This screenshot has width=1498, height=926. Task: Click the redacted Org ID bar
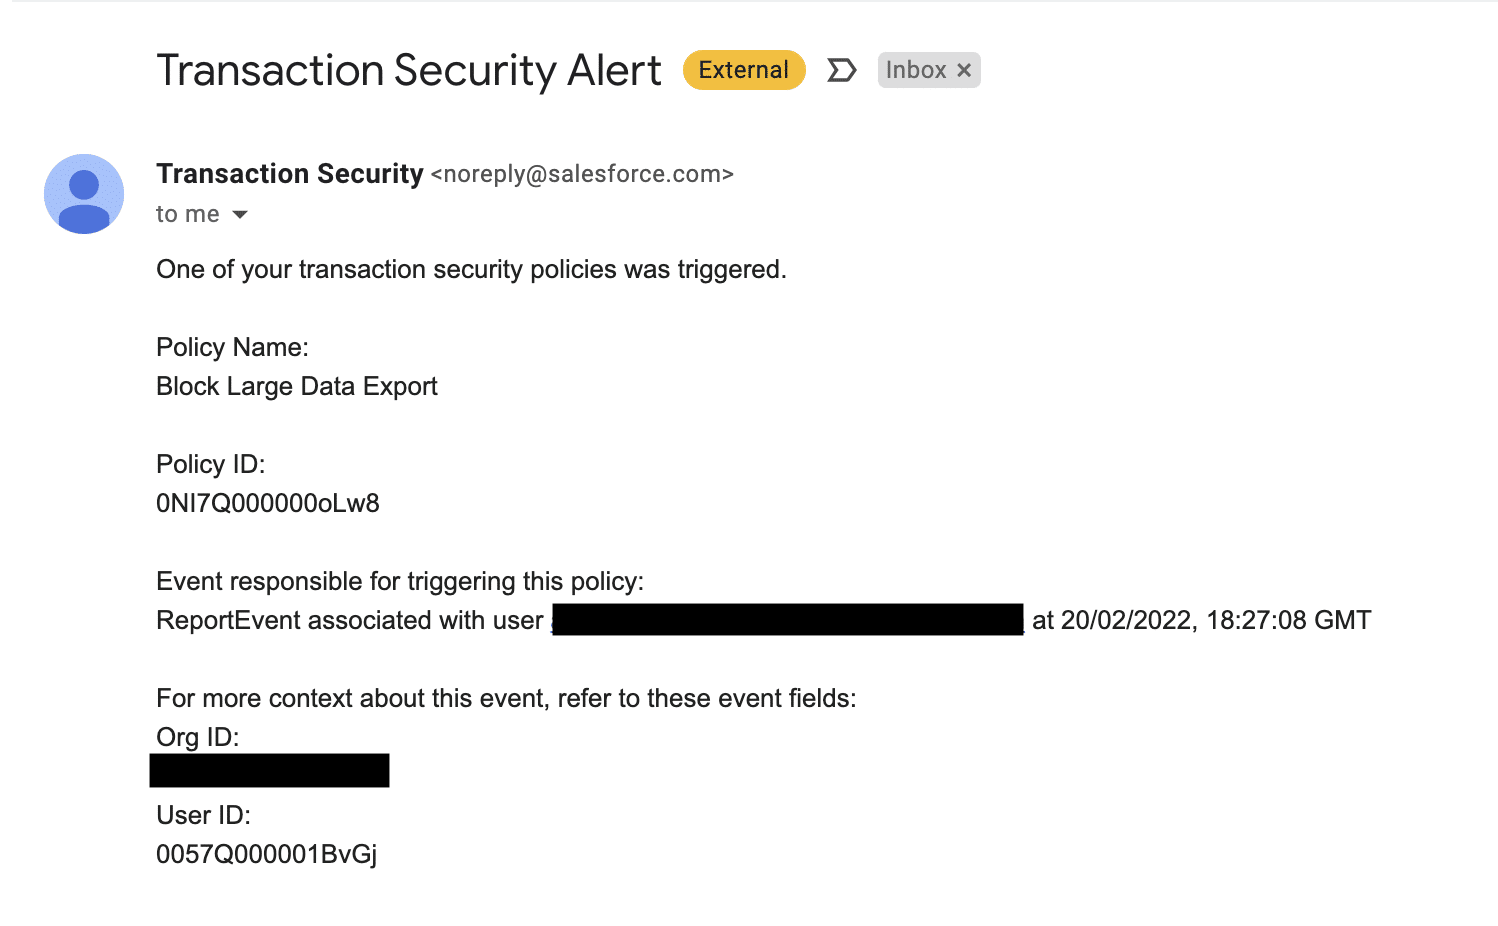click(x=270, y=770)
